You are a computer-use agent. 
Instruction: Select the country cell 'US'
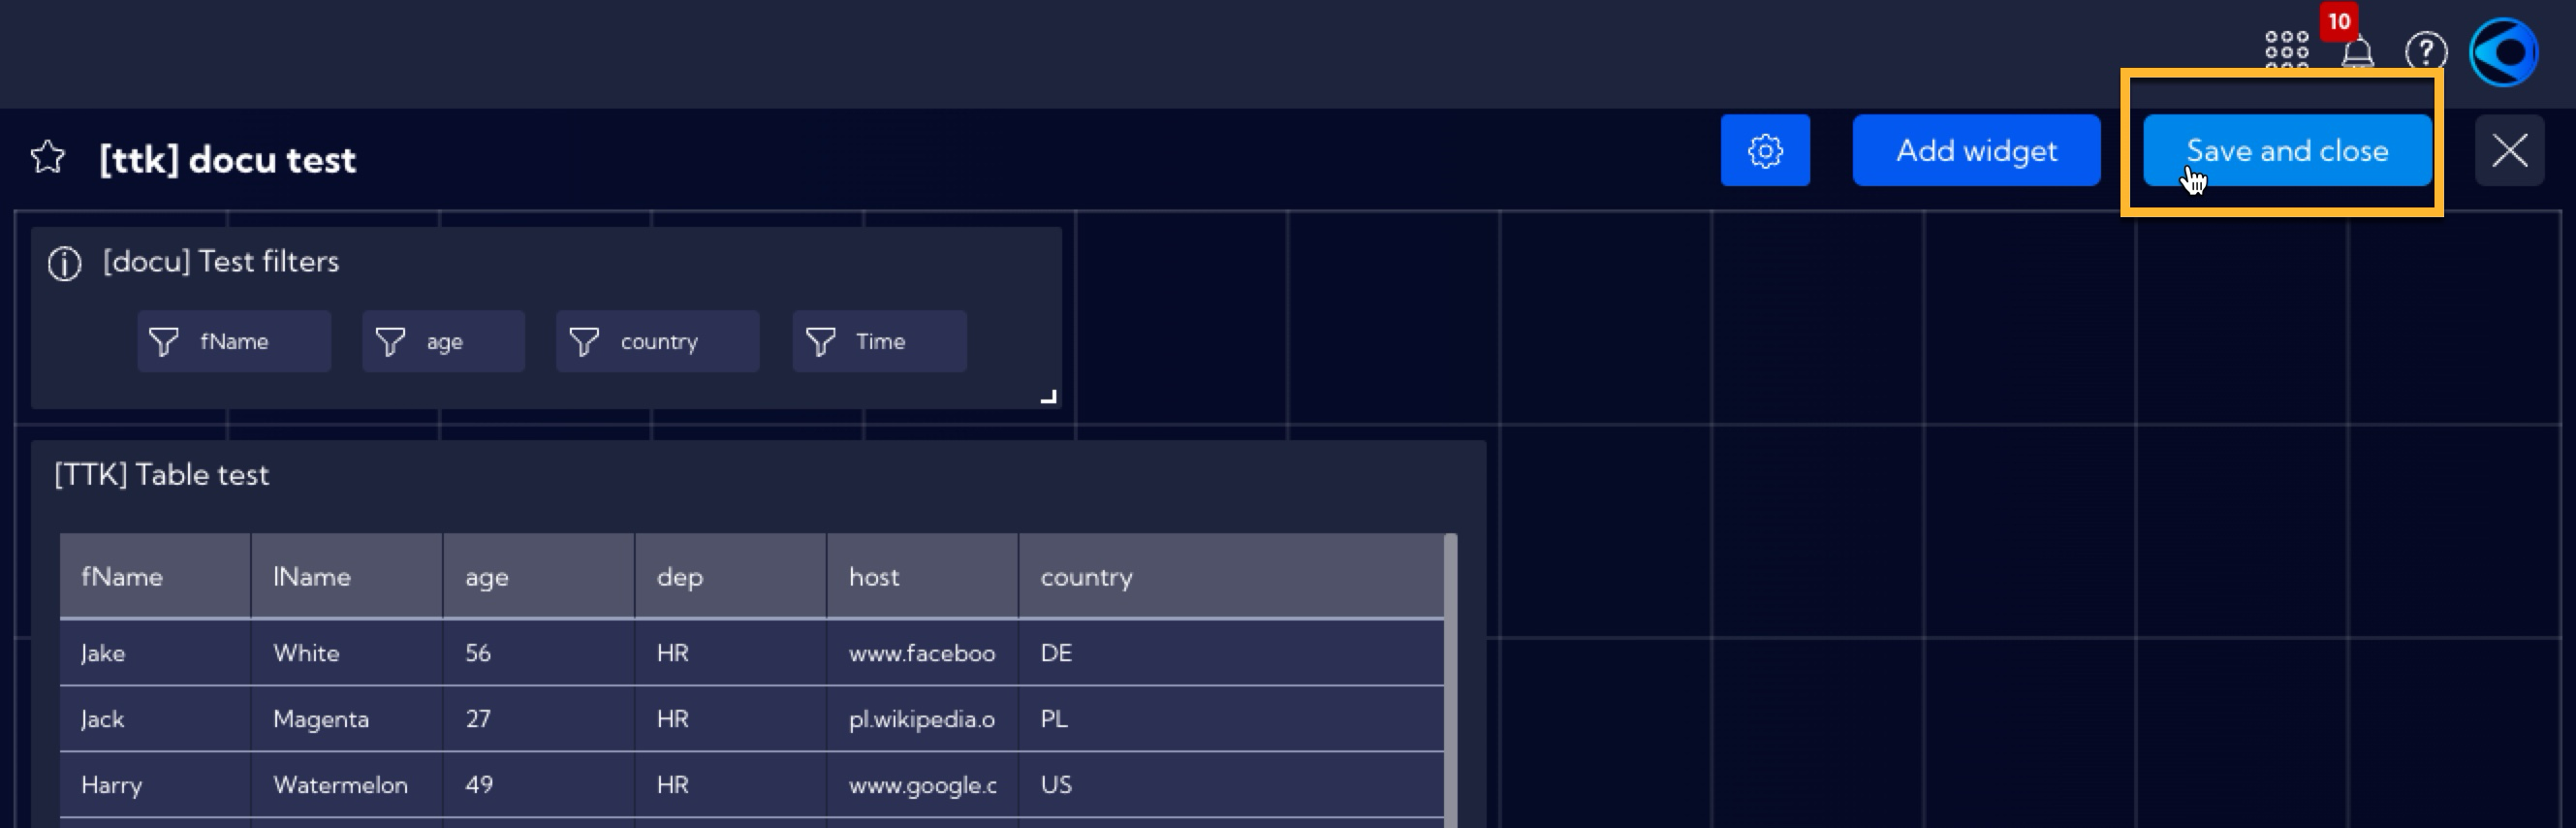(1232, 784)
